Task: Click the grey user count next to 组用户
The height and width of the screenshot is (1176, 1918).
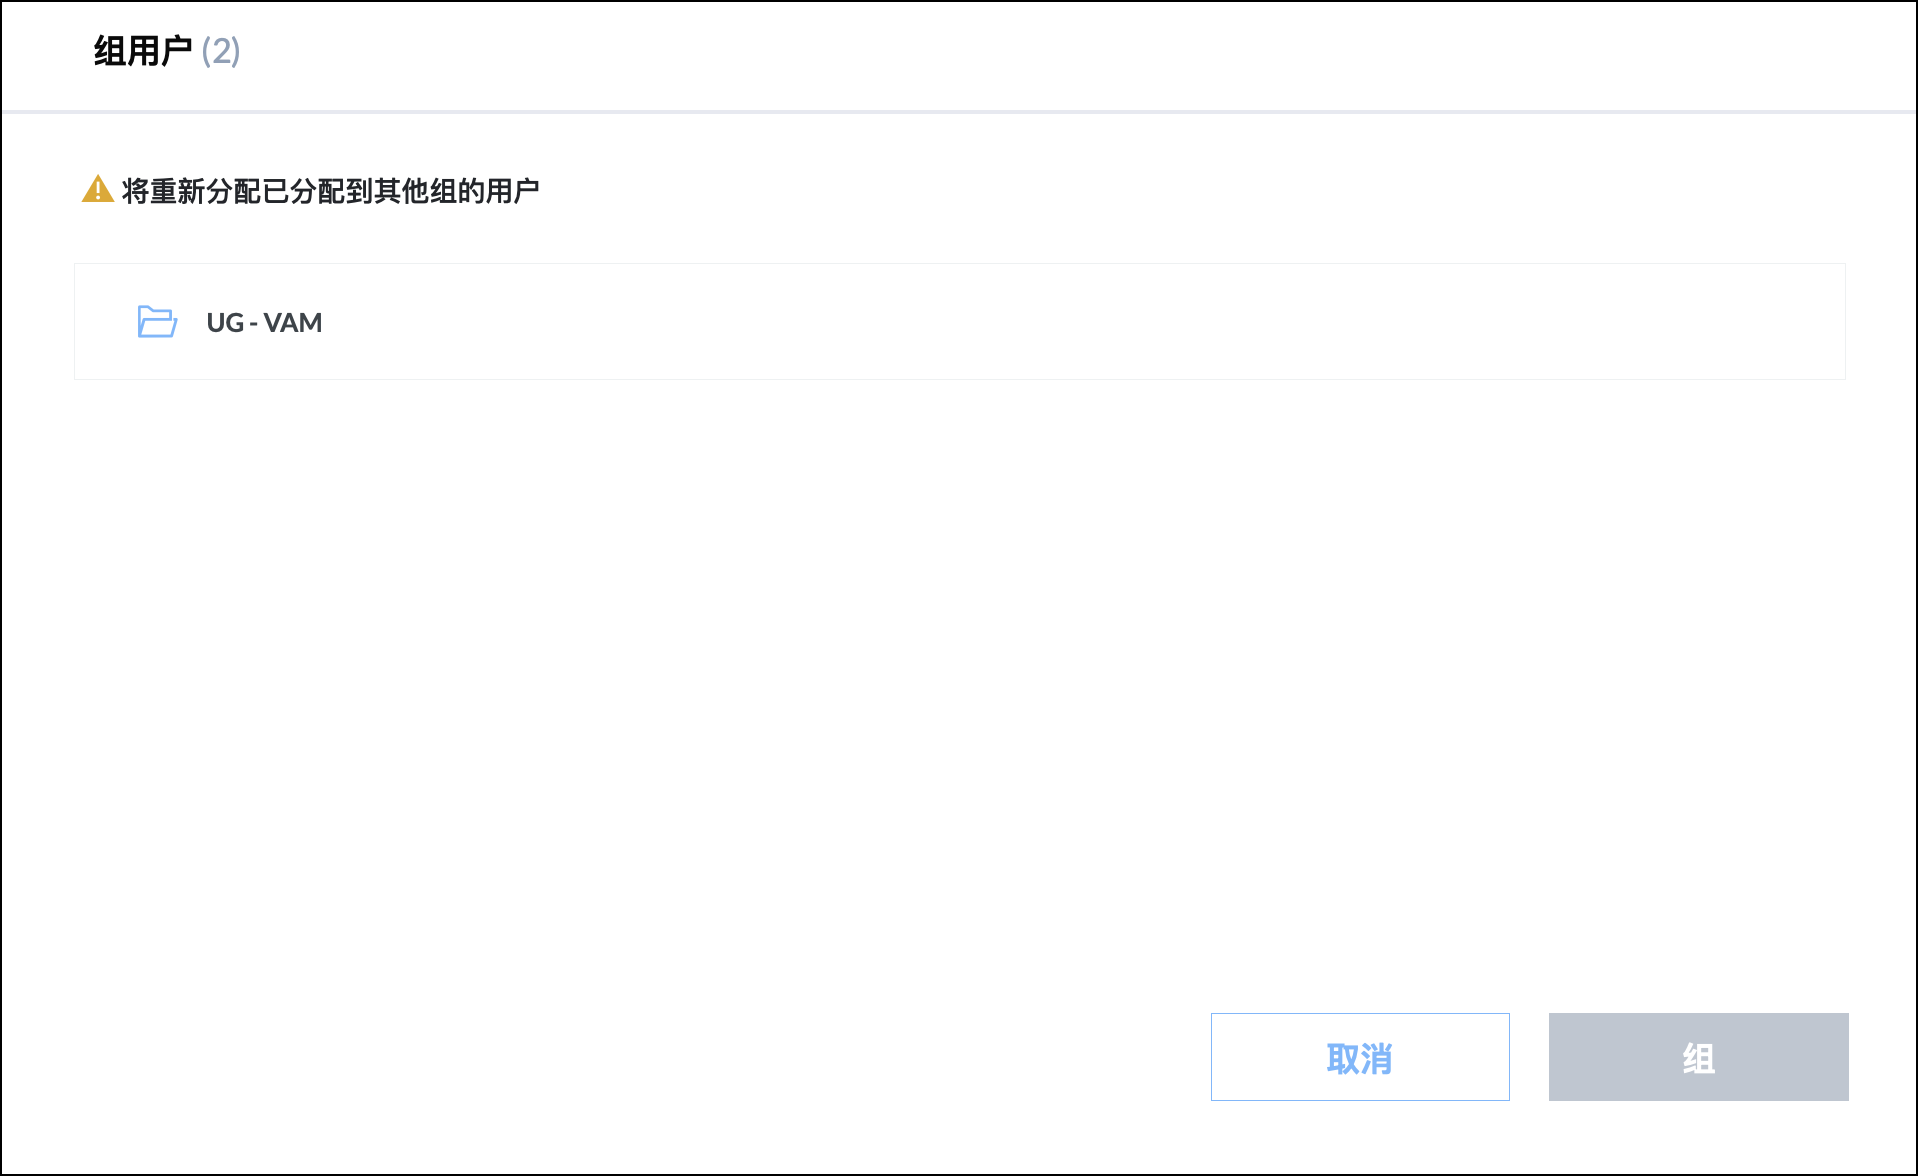Action: [x=221, y=51]
